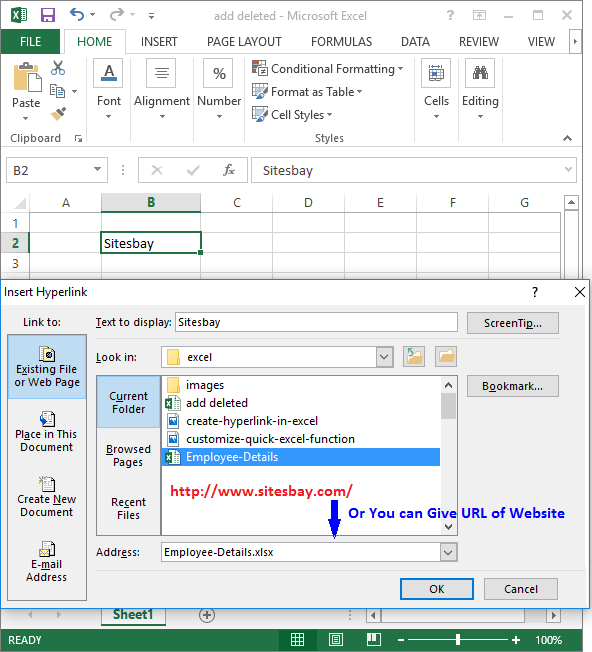This screenshot has width=592, height=652.
Task: Open the Excel help question mark
Action: point(450,16)
